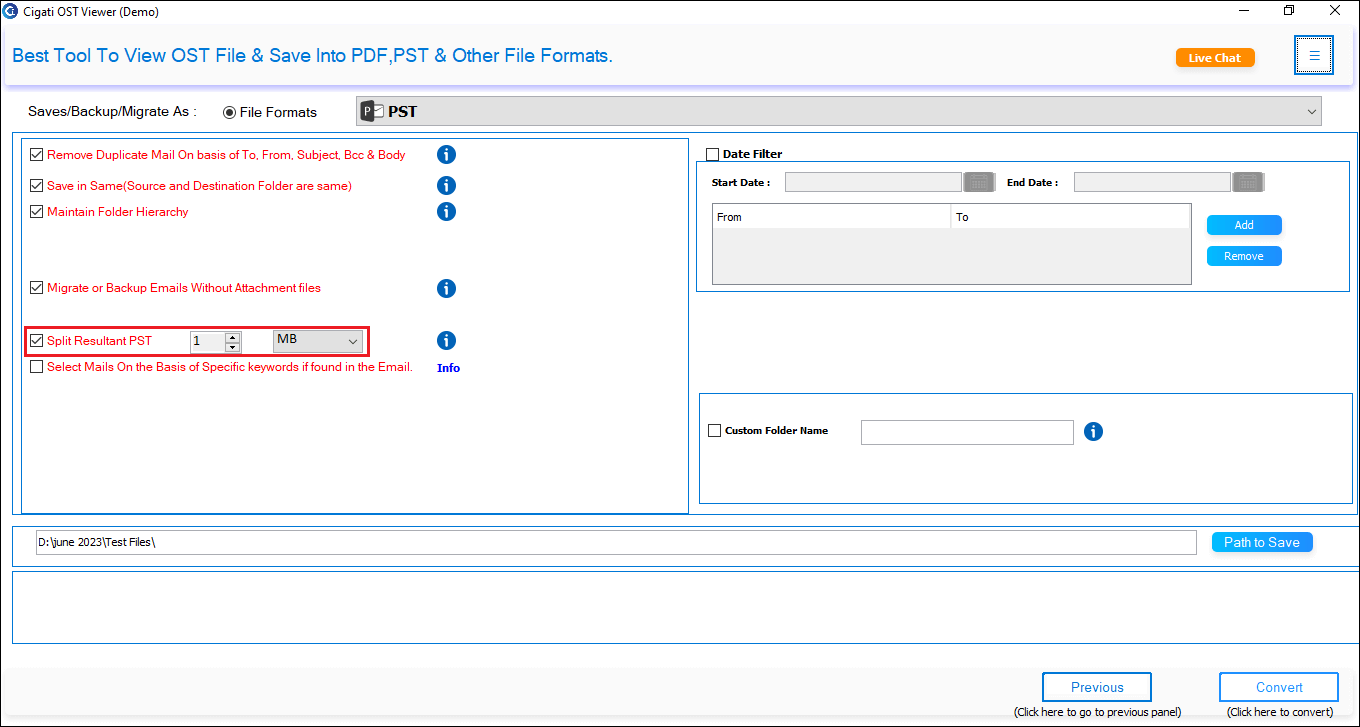Click the destination path text field
The image size is (1360, 727).
(616, 542)
